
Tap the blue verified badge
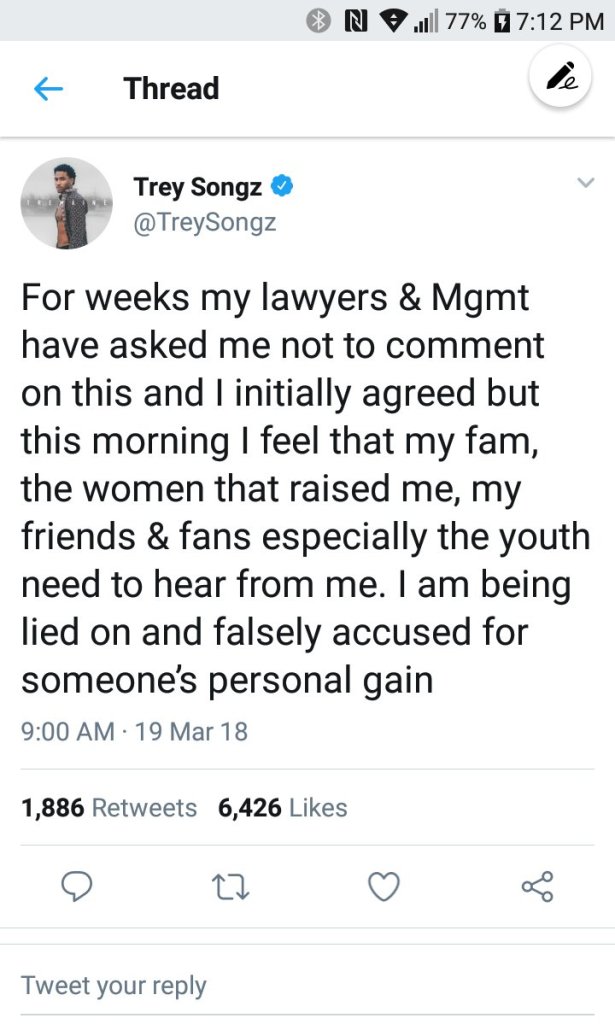coord(282,186)
